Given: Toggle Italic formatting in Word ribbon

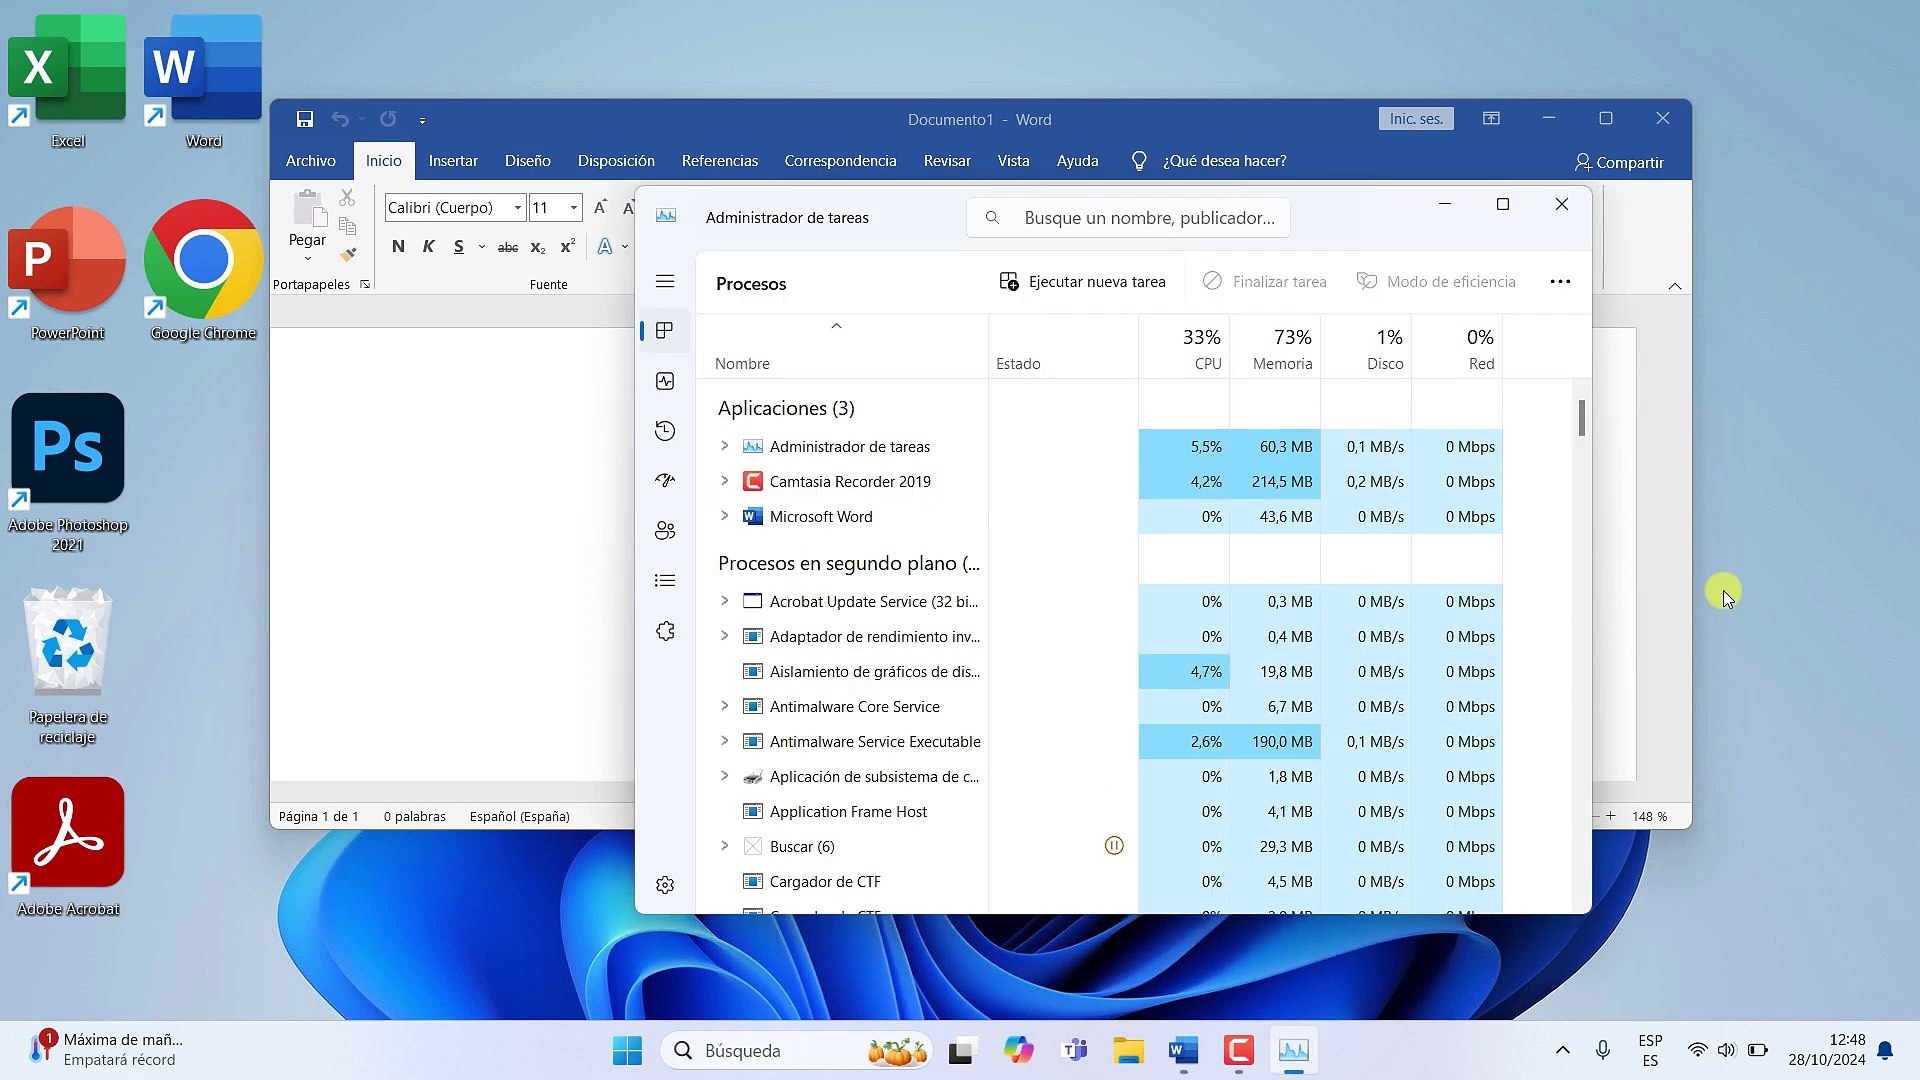Looking at the screenshot, I should point(428,247).
